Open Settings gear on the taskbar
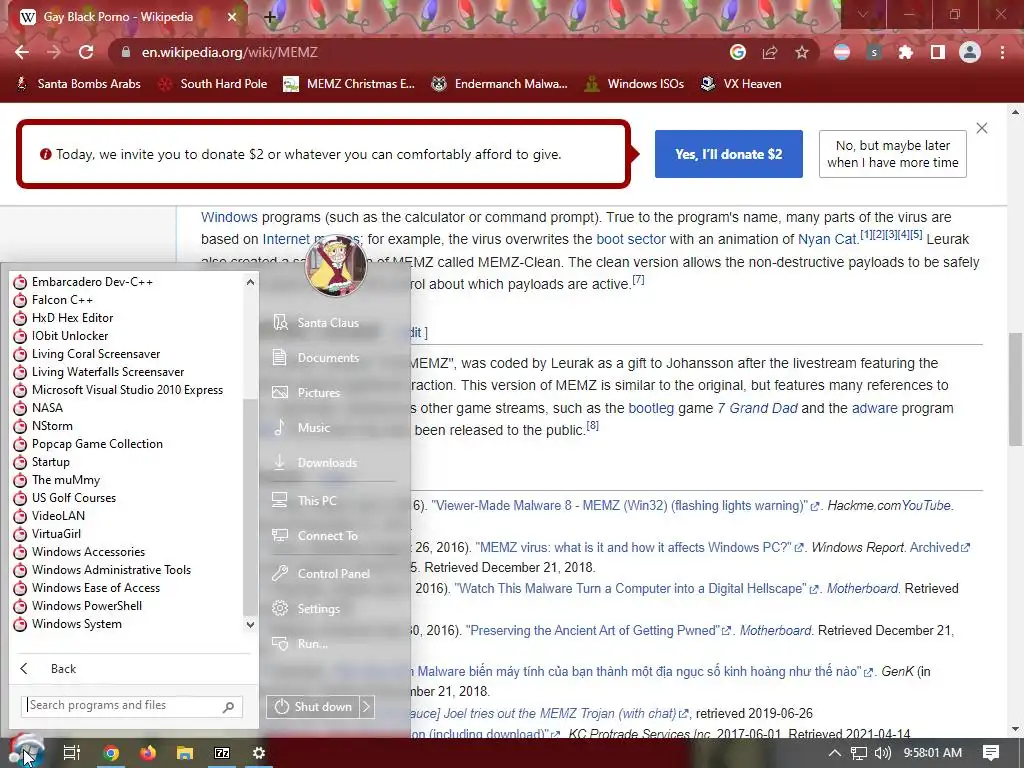 259,753
